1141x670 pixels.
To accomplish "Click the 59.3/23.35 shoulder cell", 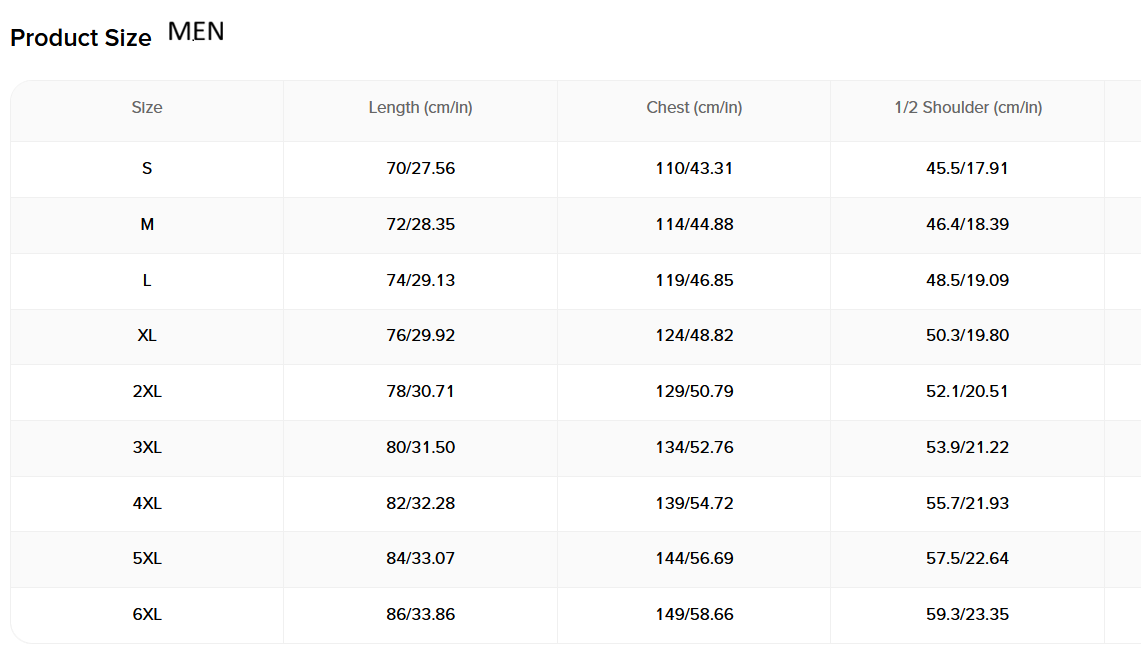I will coord(968,615).
